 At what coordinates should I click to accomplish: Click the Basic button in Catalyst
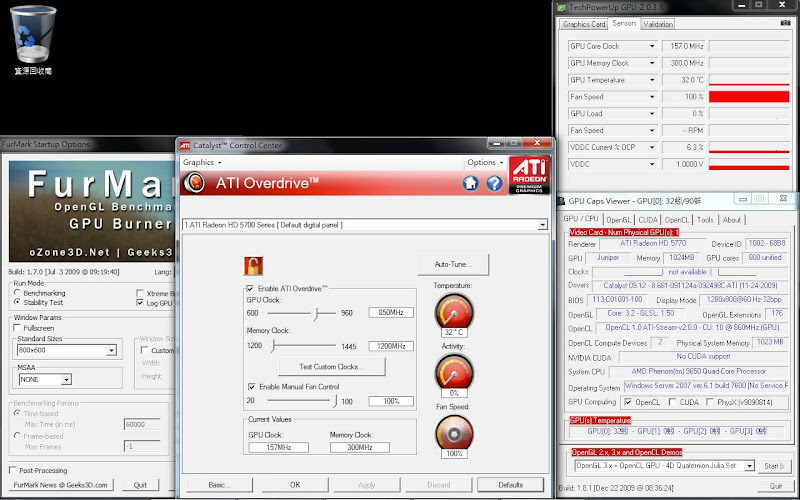point(219,485)
